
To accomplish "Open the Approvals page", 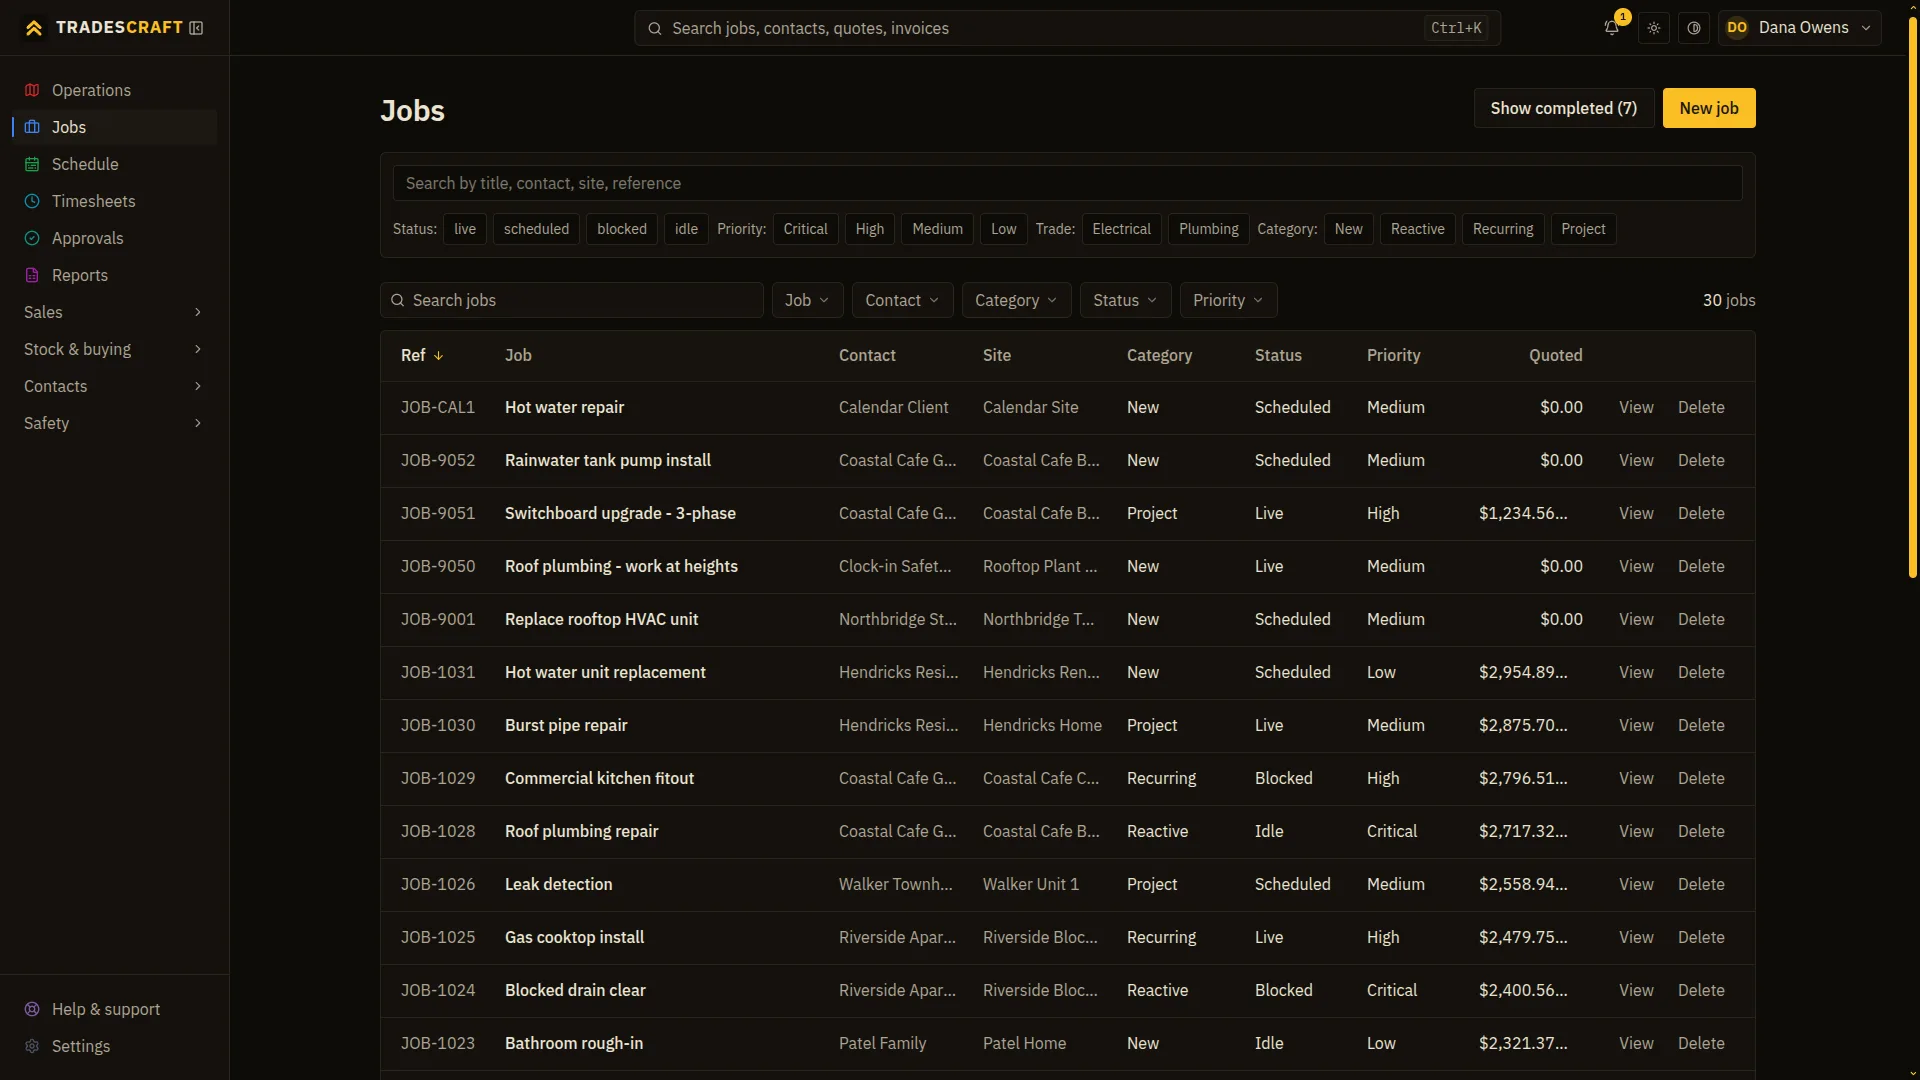I will pyautogui.click(x=114, y=238).
